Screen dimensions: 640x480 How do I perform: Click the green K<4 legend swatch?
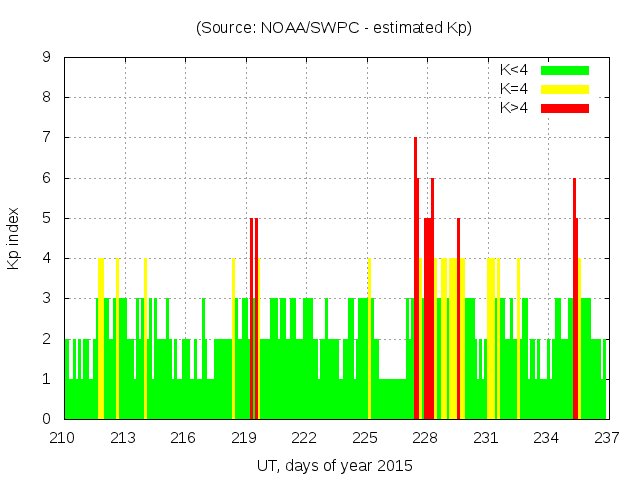(x=565, y=70)
